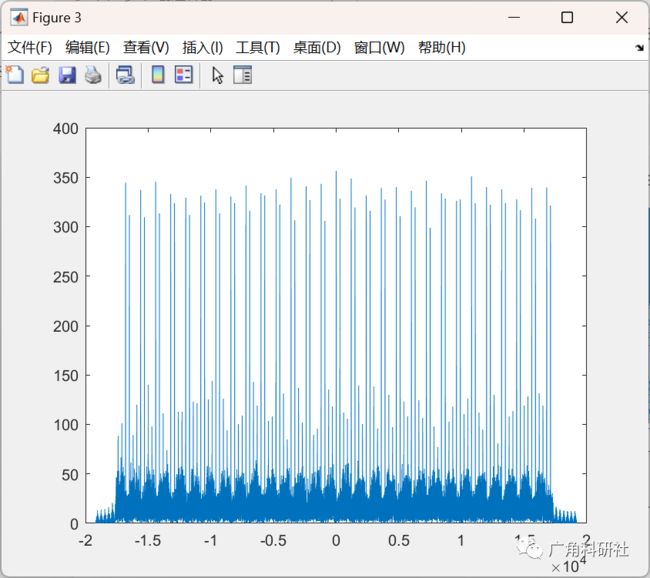Screen dimensions: 650x578
Task: Open the 编辑(E) menu
Action: [87, 47]
